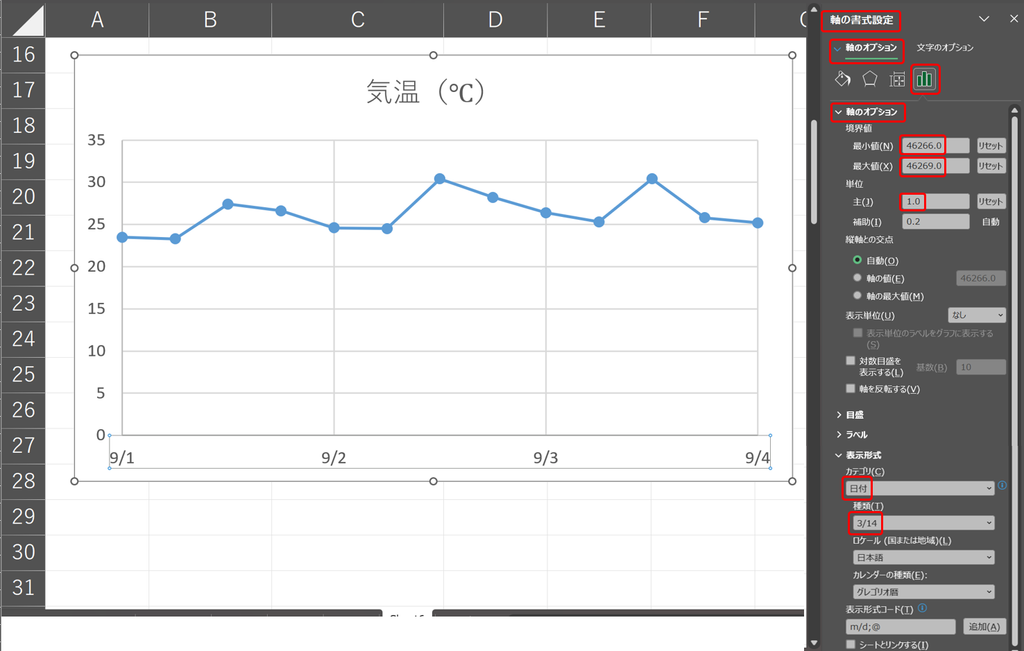Select row header 20
The height and width of the screenshot is (651, 1024).
click(24, 197)
